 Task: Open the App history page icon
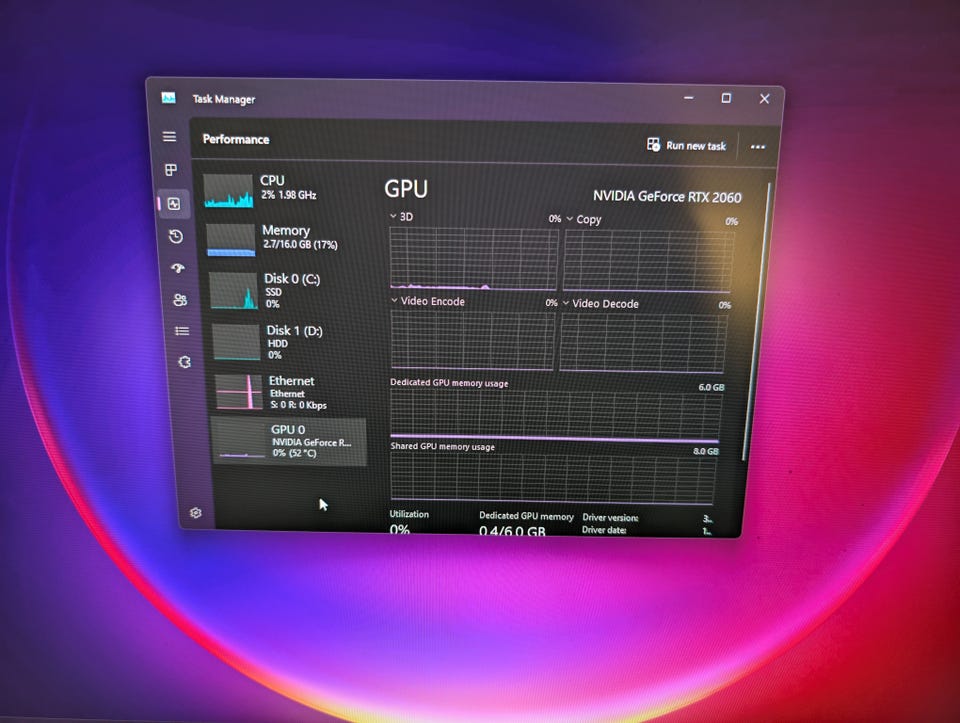point(176,236)
